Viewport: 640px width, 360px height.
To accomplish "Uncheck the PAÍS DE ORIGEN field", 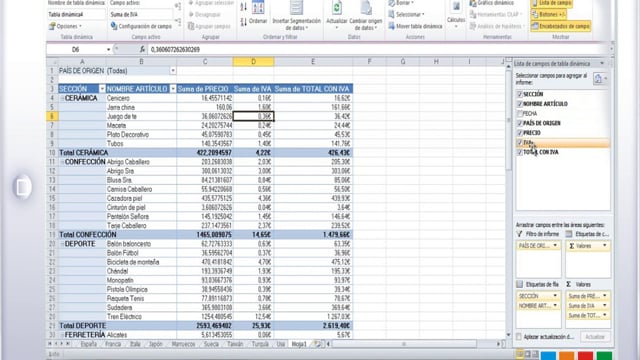I will pyautogui.click(x=520, y=123).
